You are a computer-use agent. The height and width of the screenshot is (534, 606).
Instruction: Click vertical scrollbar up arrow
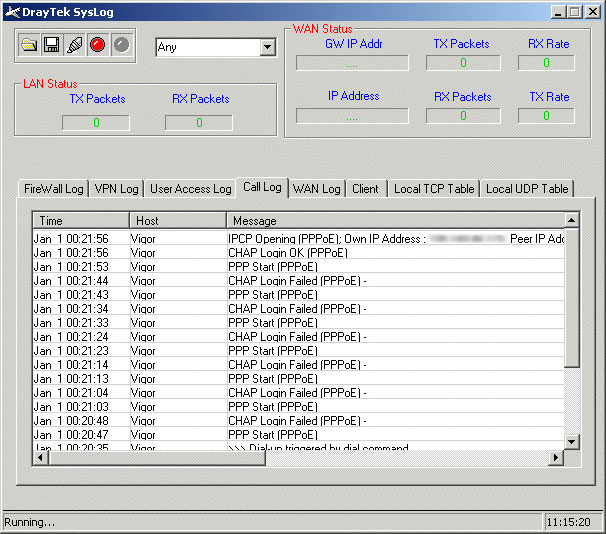tap(571, 220)
